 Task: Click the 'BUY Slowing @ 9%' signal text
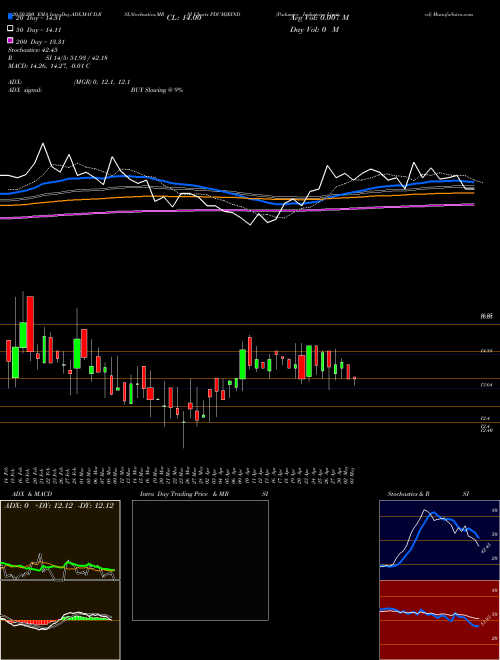[157, 90]
